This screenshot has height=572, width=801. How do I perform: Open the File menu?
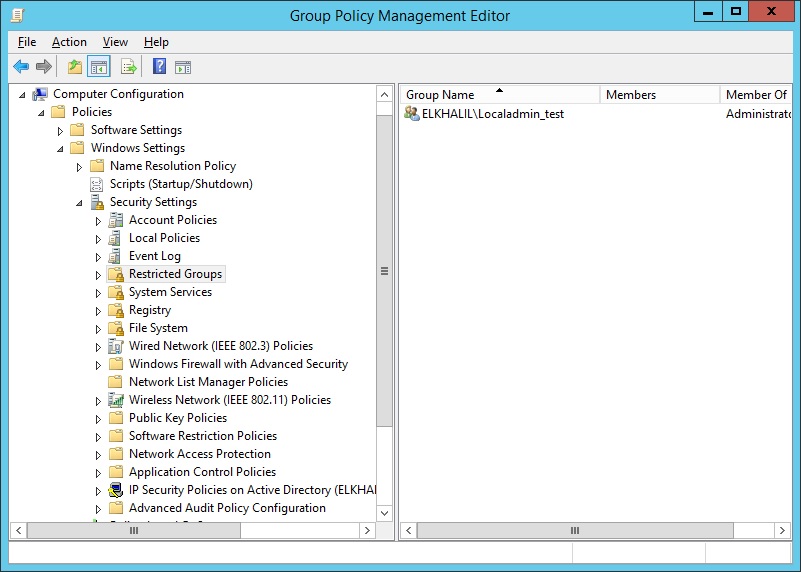(x=27, y=42)
